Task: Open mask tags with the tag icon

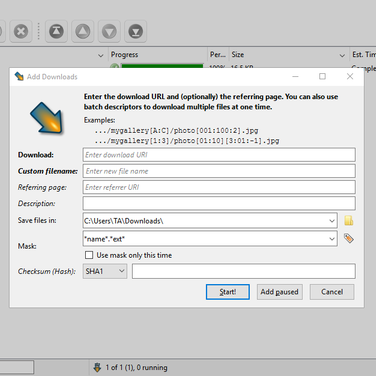Action: (x=348, y=238)
